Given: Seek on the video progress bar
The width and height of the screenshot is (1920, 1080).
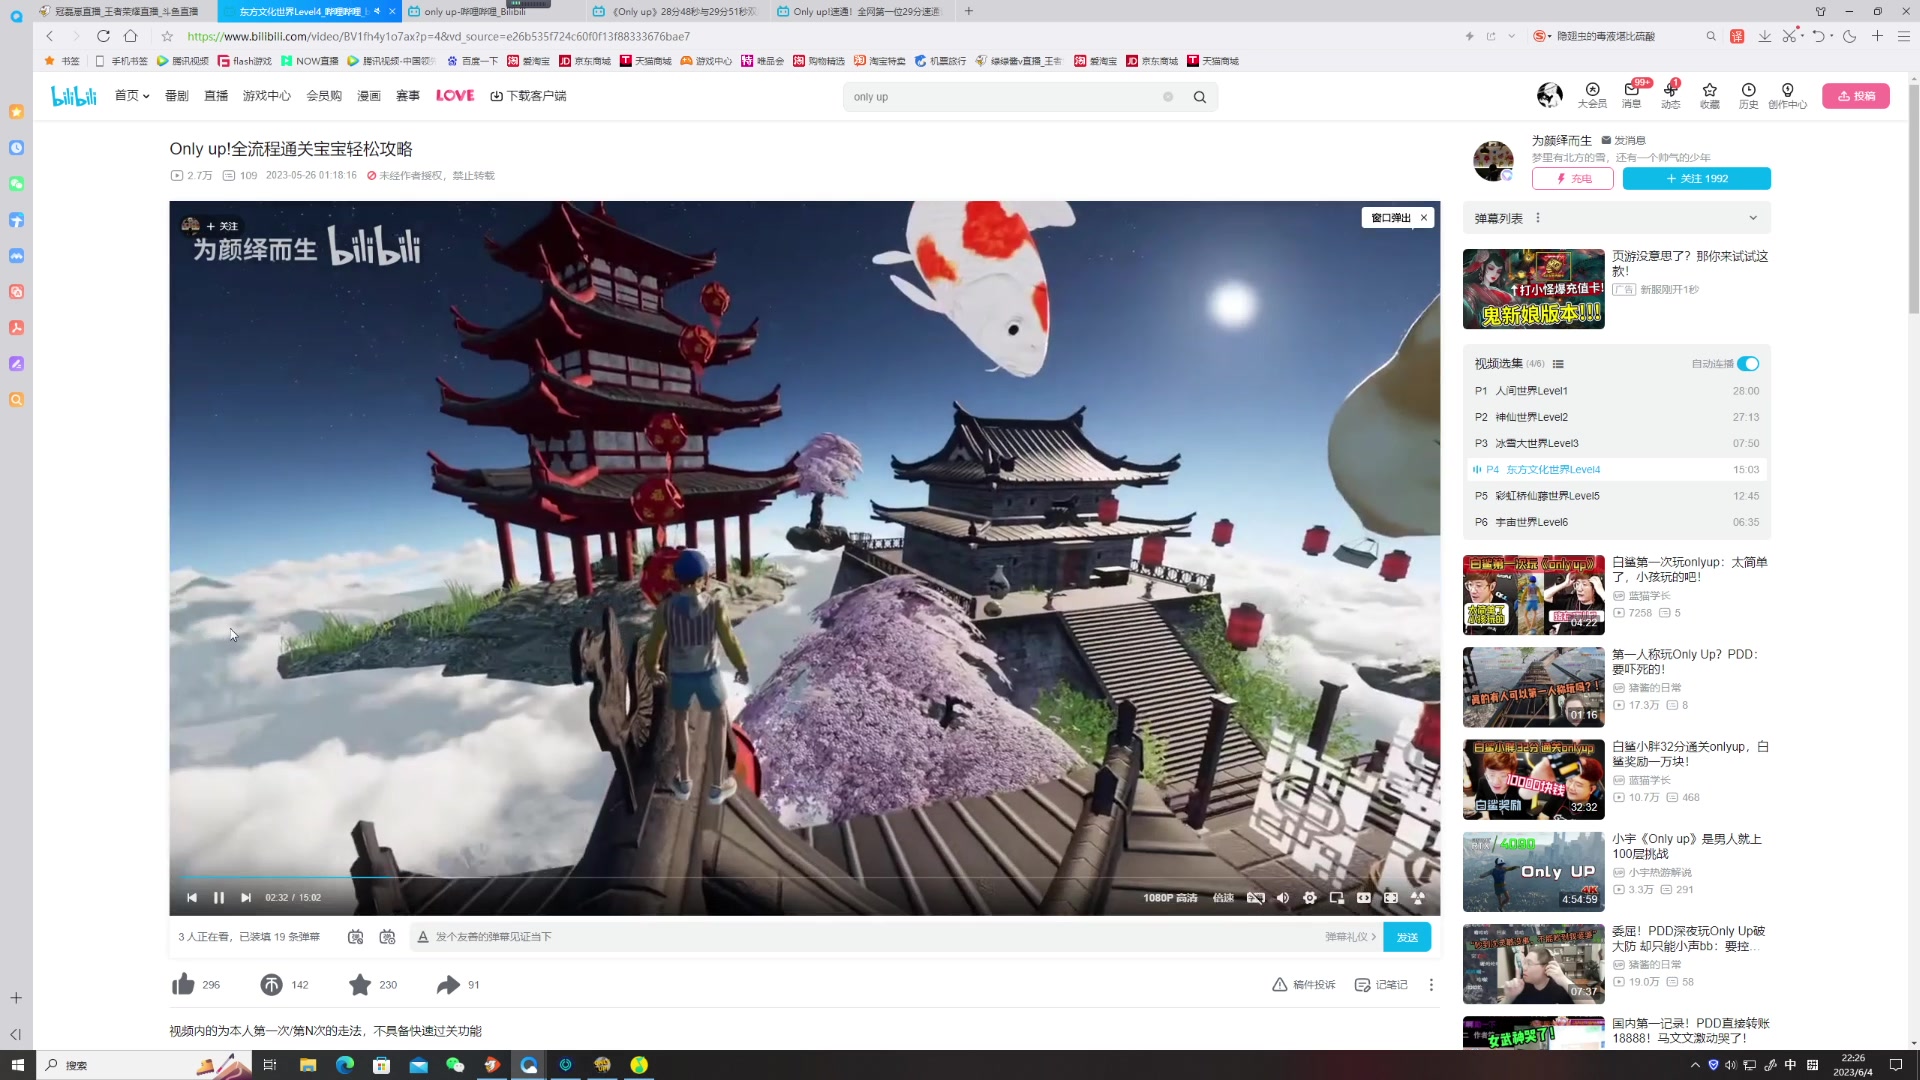Looking at the screenshot, I should (805, 877).
